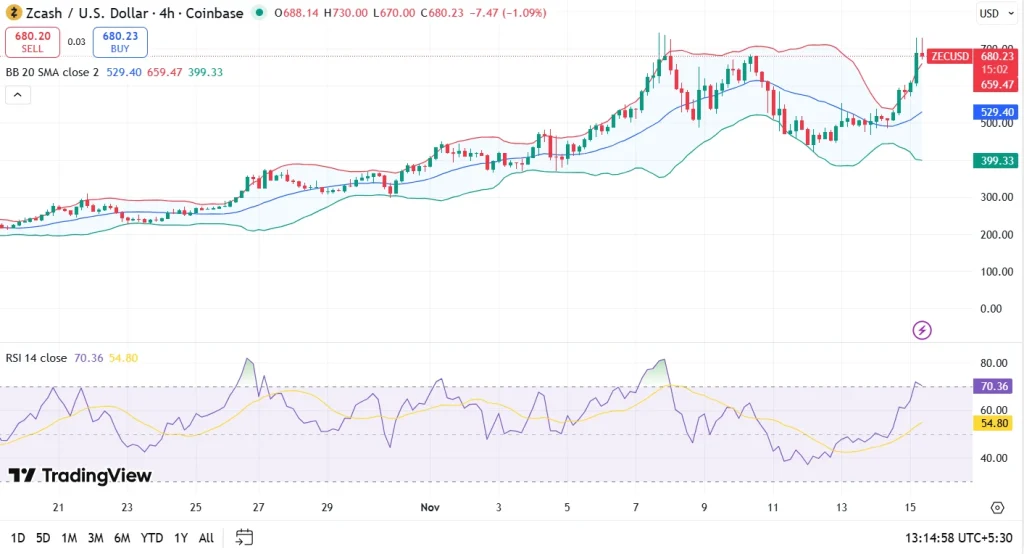This screenshot has height=554, width=1024.
Task: Click the green market status dot
Action: tap(260, 13)
